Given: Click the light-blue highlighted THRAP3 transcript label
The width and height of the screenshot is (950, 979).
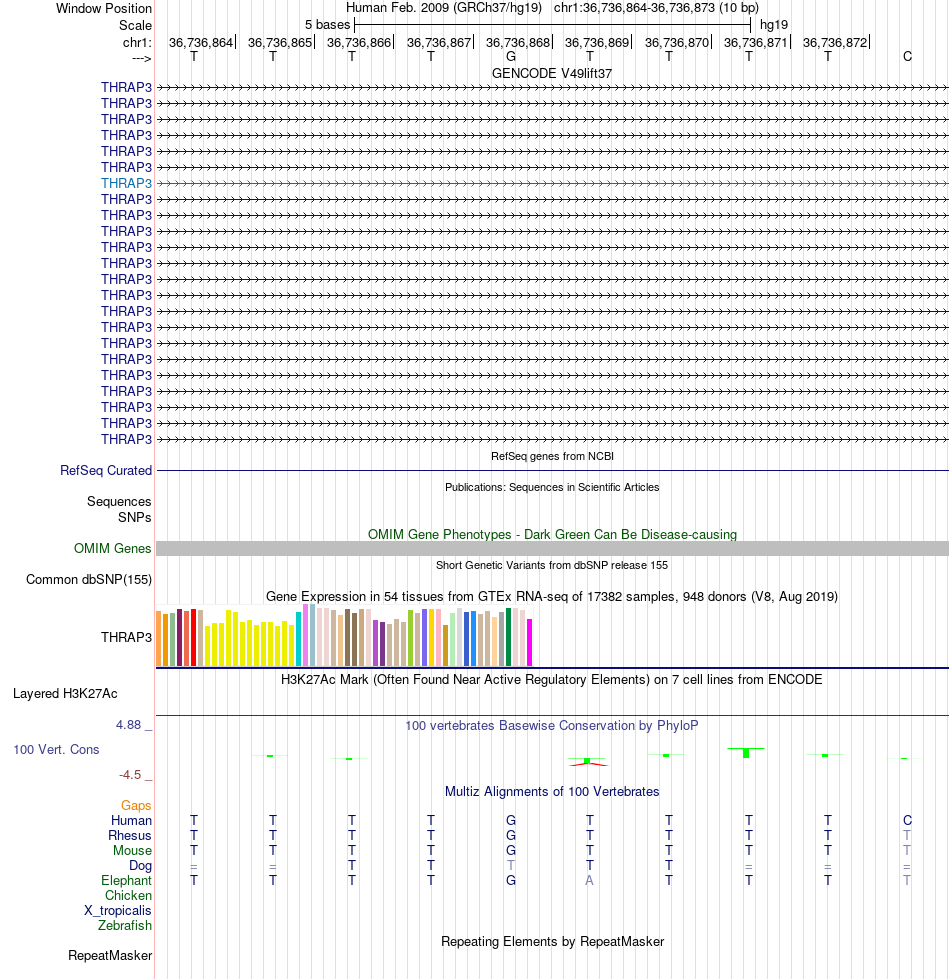Looking at the screenshot, I should [x=126, y=183].
